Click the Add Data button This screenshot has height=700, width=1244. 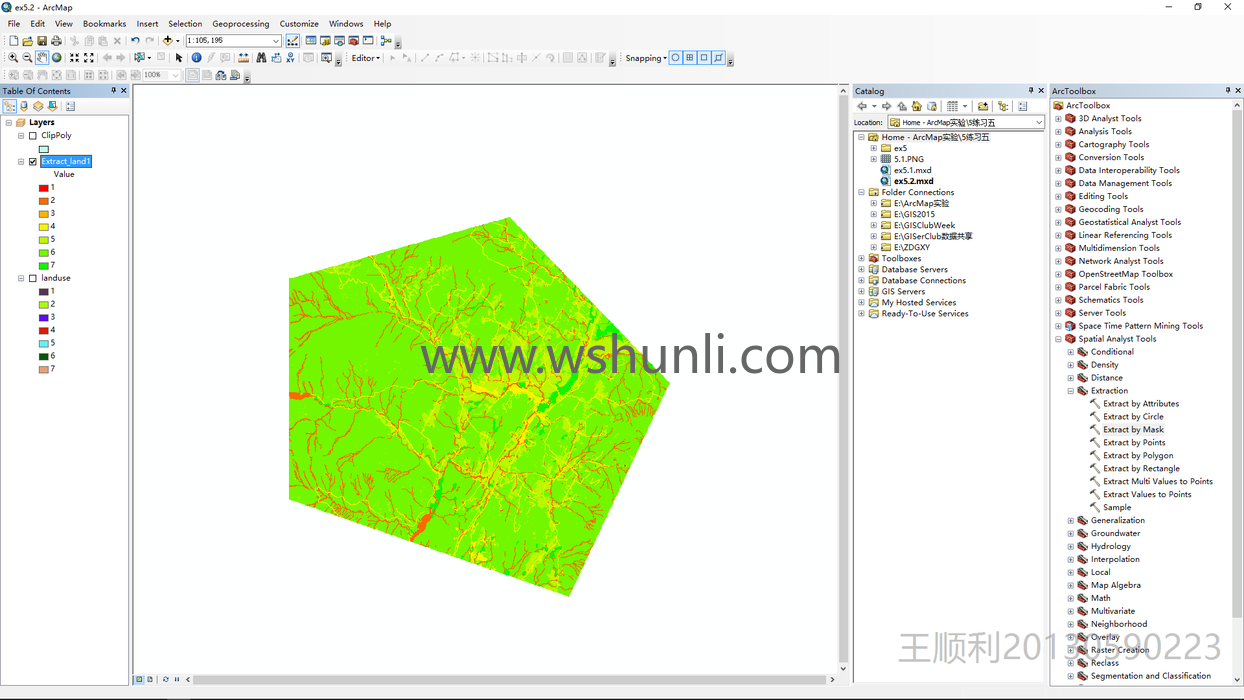(x=168, y=41)
